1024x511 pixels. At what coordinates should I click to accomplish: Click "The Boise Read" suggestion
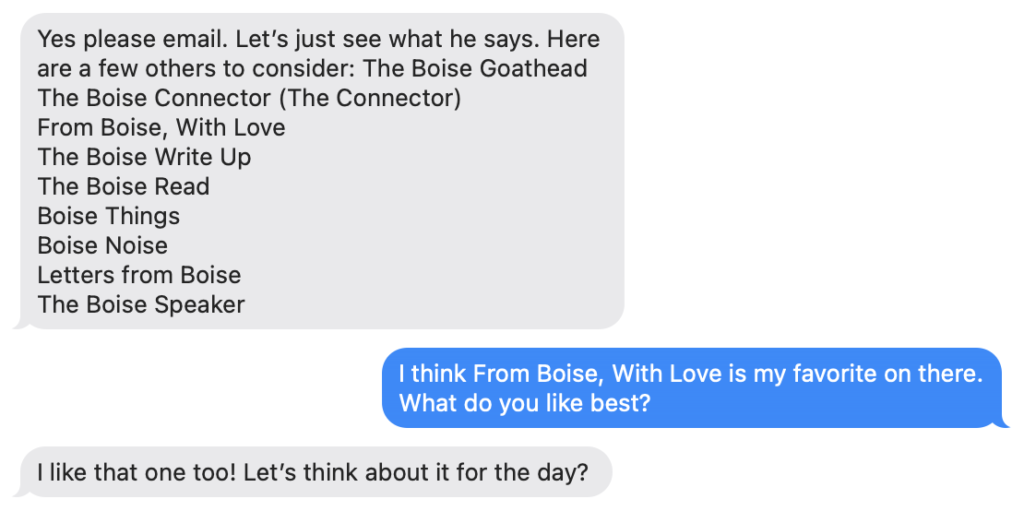[123, 186]
